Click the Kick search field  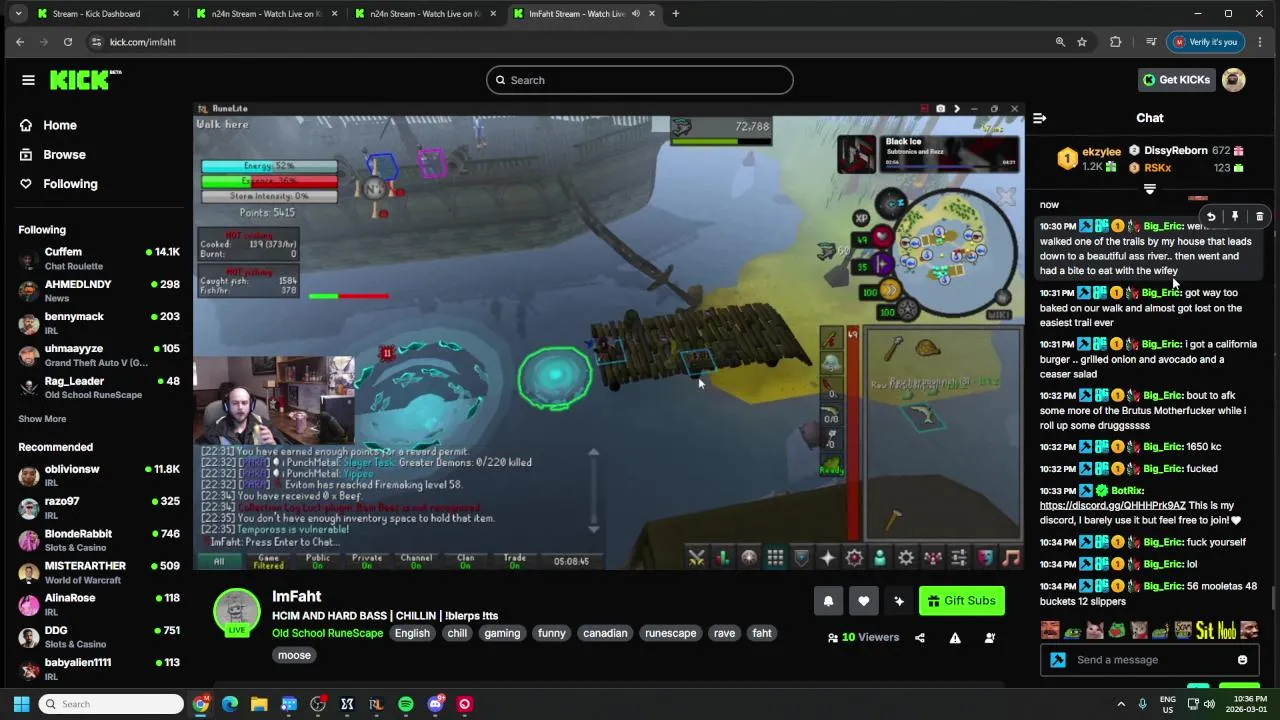(640, 80)
